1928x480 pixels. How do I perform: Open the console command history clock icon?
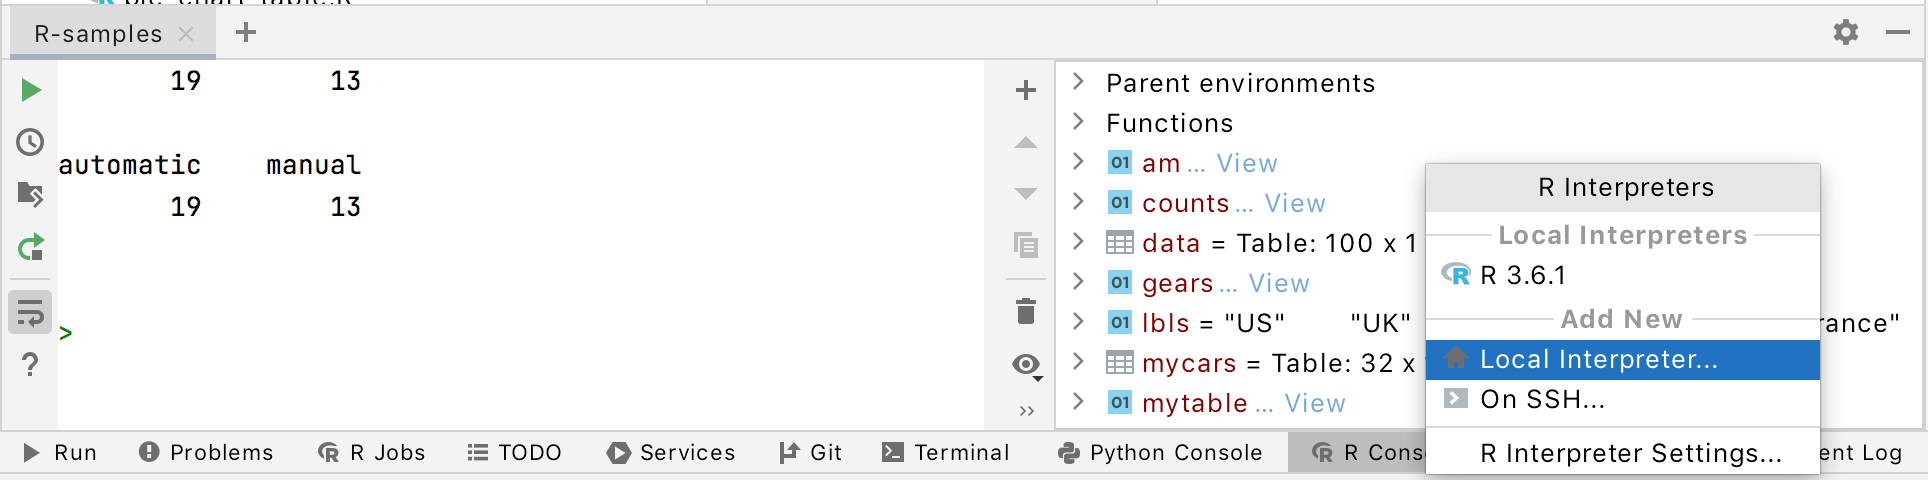pos(30,142)
